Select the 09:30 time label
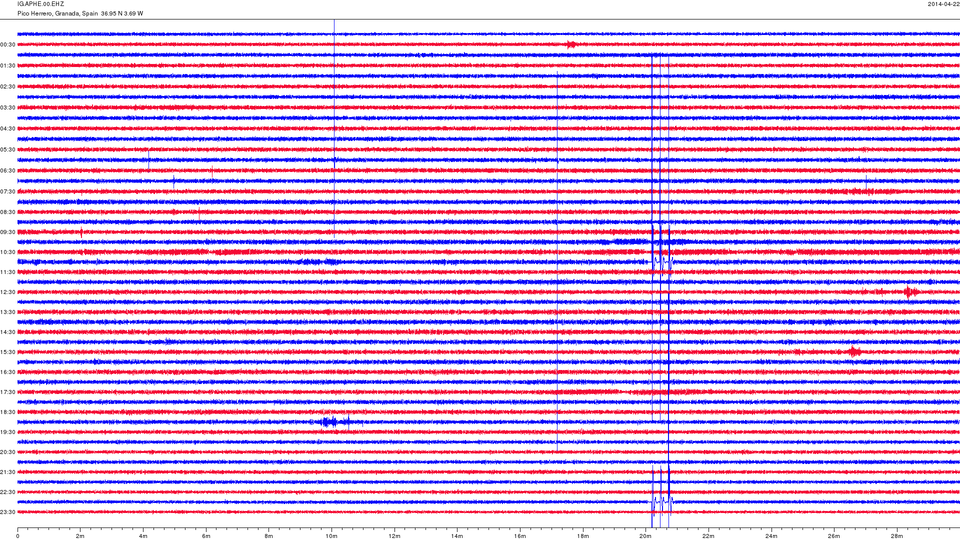This screenshot has width=960, height=540. click(x=8, y=232)
